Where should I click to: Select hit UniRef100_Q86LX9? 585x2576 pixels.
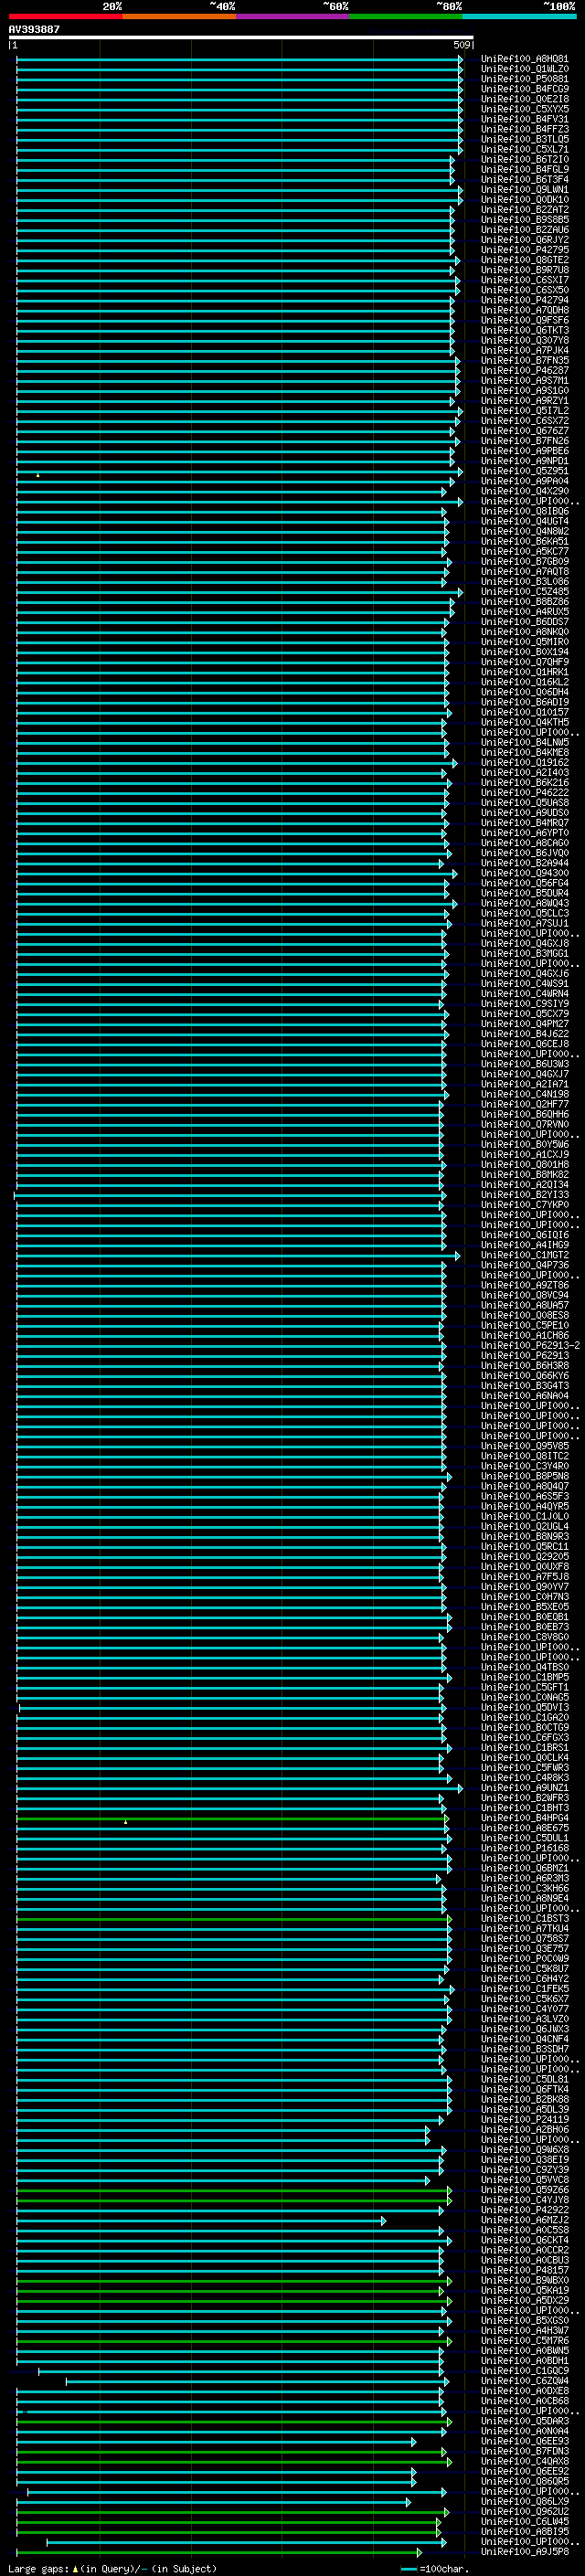coord(524,2501)
